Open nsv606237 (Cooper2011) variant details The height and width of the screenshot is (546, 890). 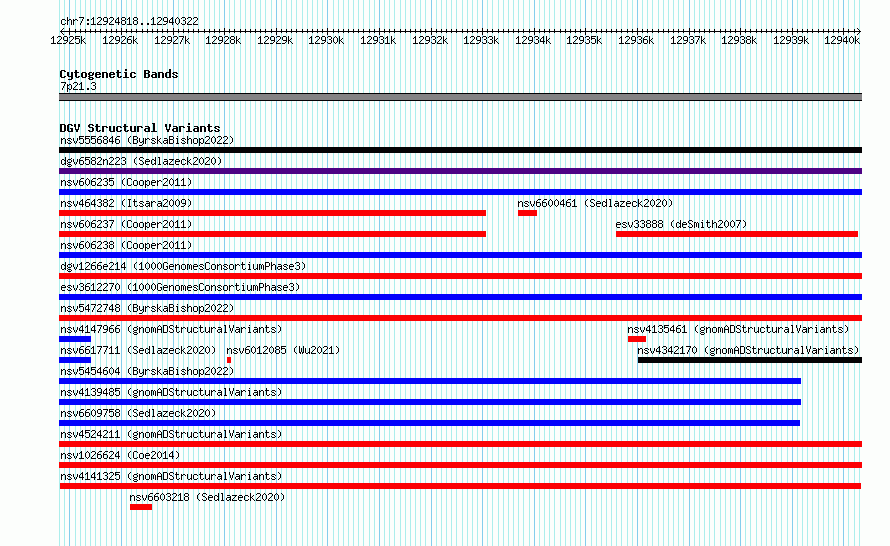[126, 224]
